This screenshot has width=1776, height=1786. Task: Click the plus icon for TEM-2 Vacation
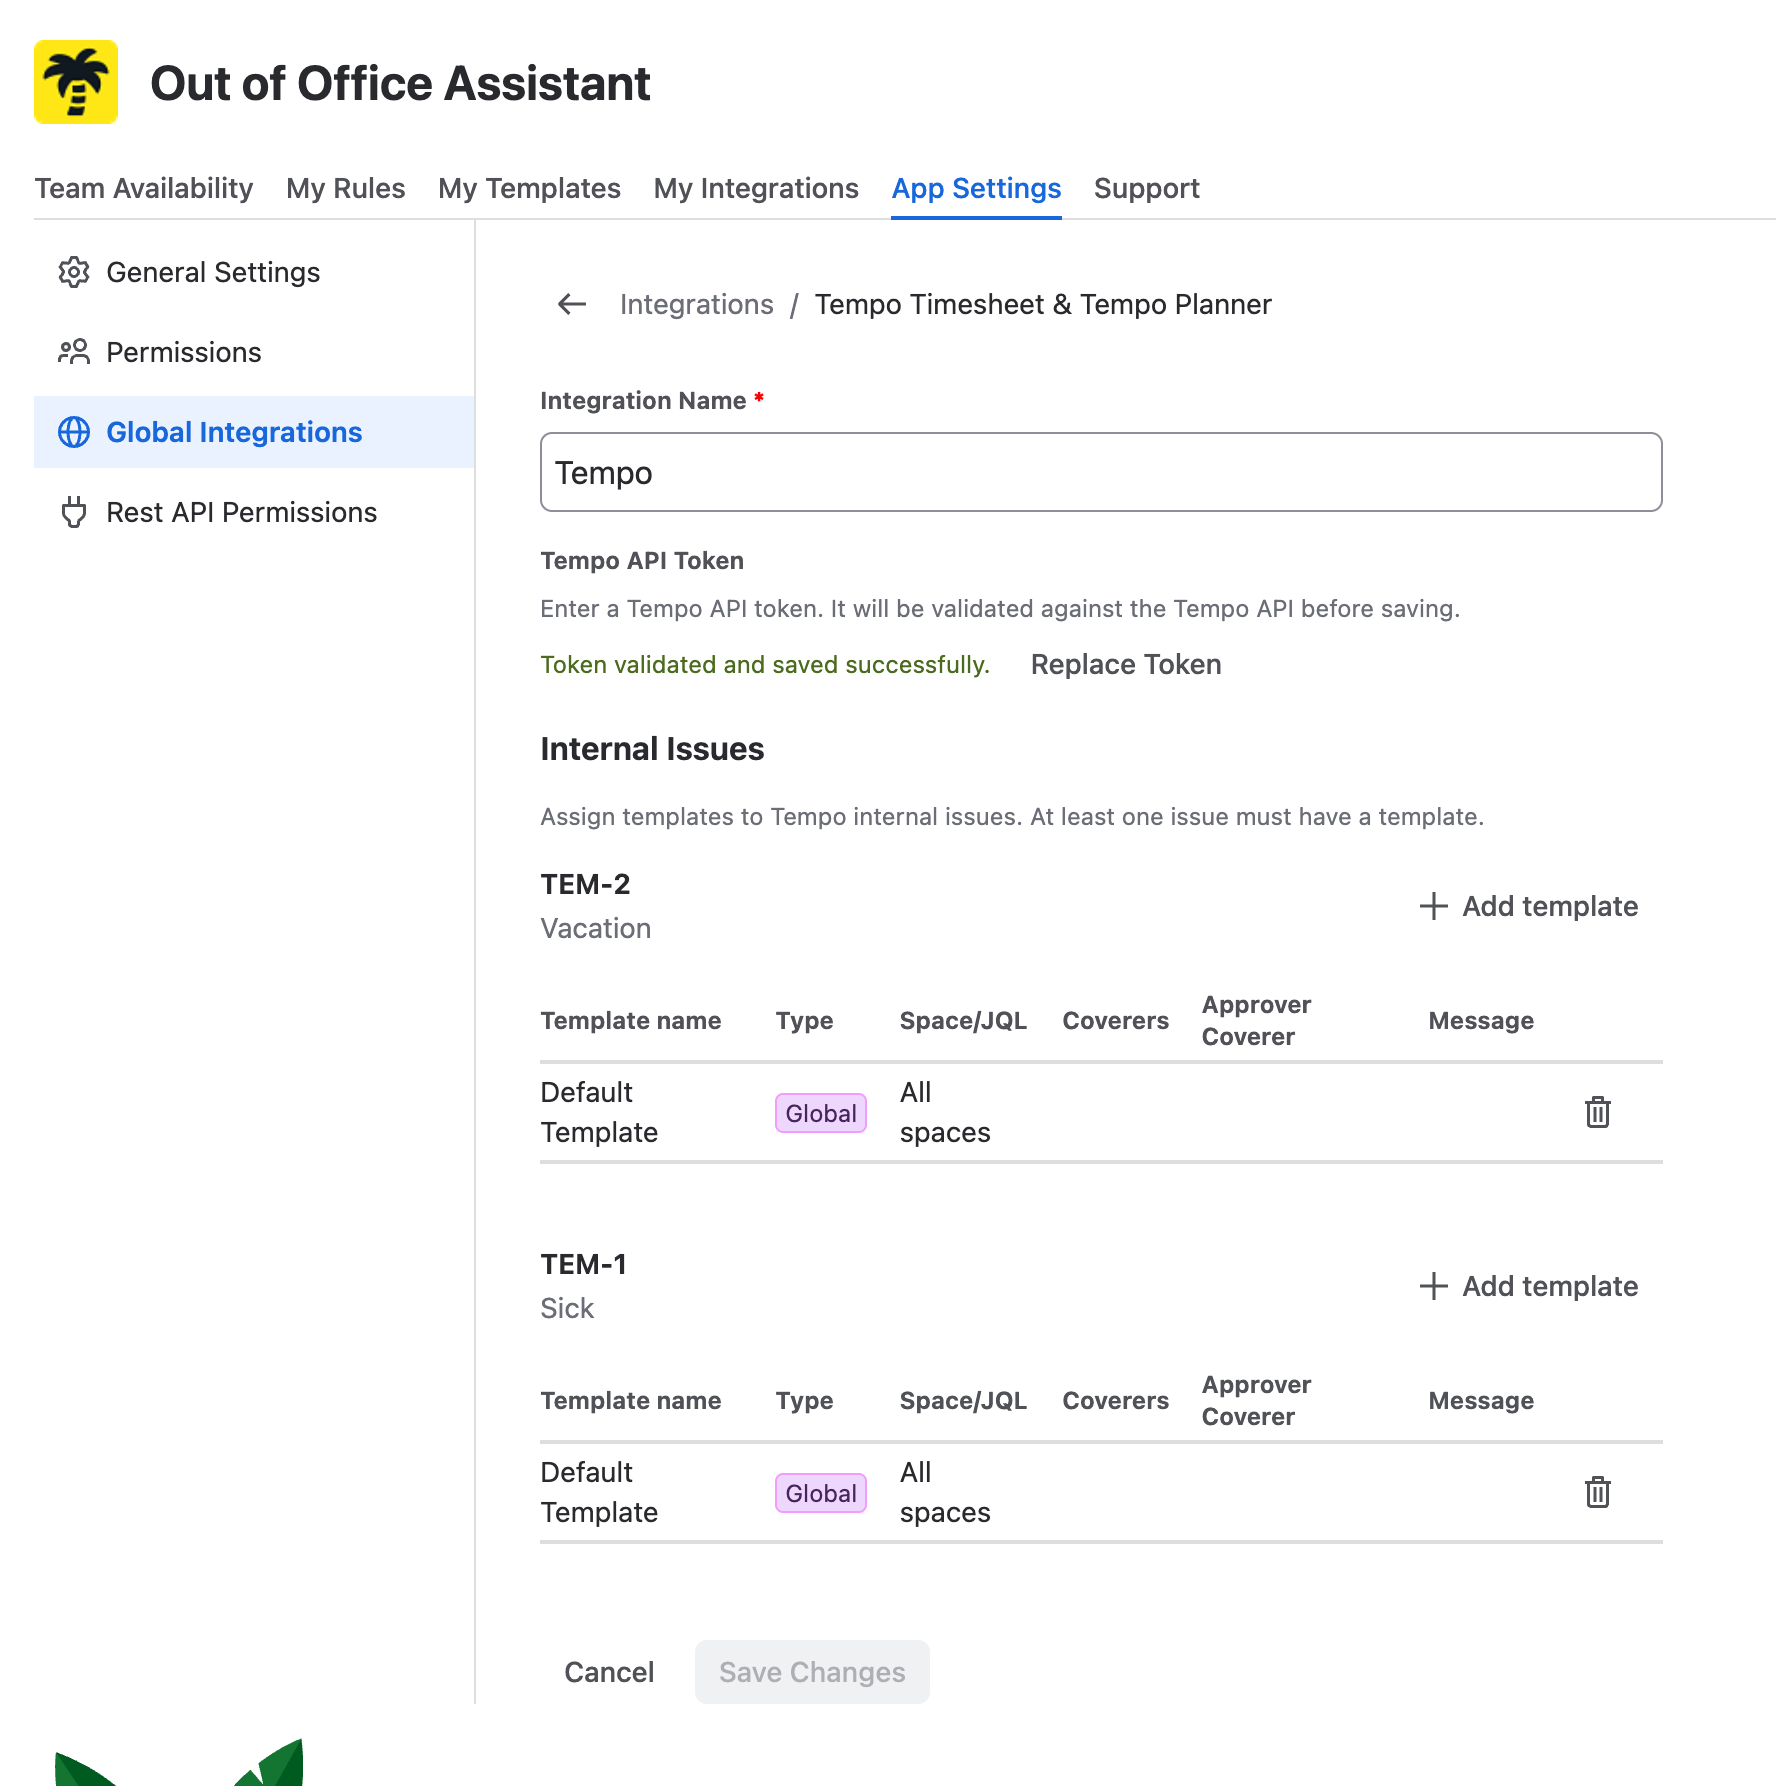pos(1434,906)
